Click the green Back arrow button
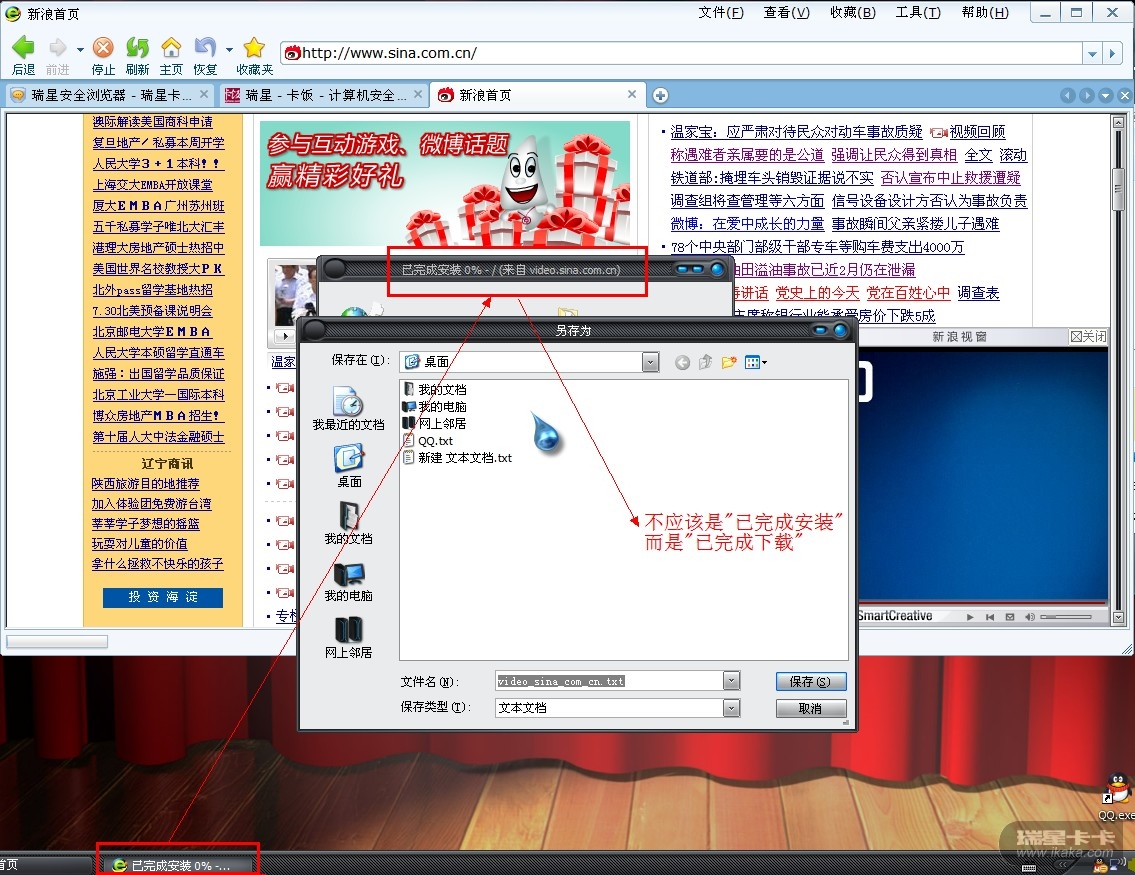Viewport: 1135px width, 875px height. [23, 48]
